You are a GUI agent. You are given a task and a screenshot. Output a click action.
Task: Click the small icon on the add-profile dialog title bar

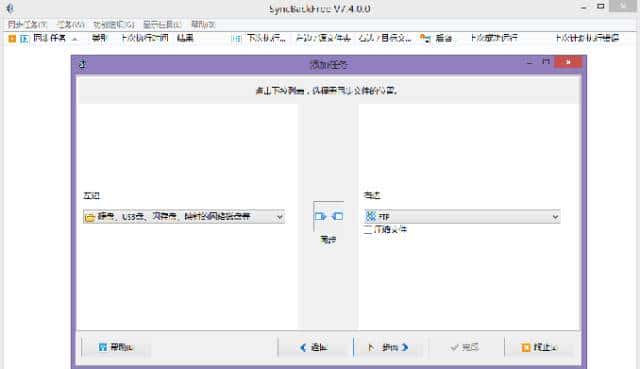[83, 64]
